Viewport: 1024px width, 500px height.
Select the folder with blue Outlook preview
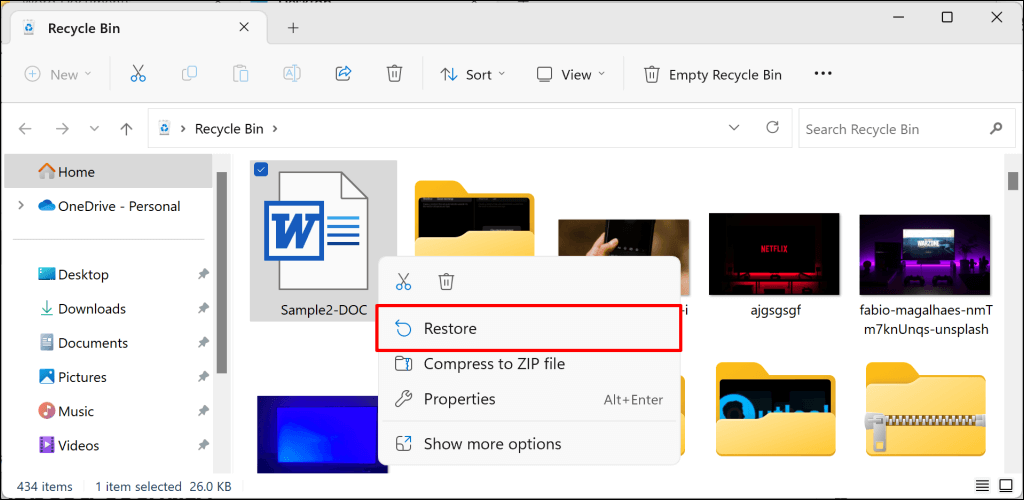coord(776,408)
